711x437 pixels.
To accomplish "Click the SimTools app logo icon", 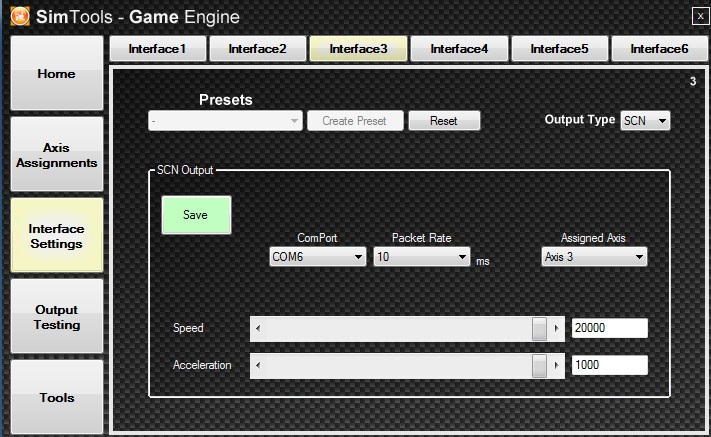I will pyautogui.click(x=20, y=16).
